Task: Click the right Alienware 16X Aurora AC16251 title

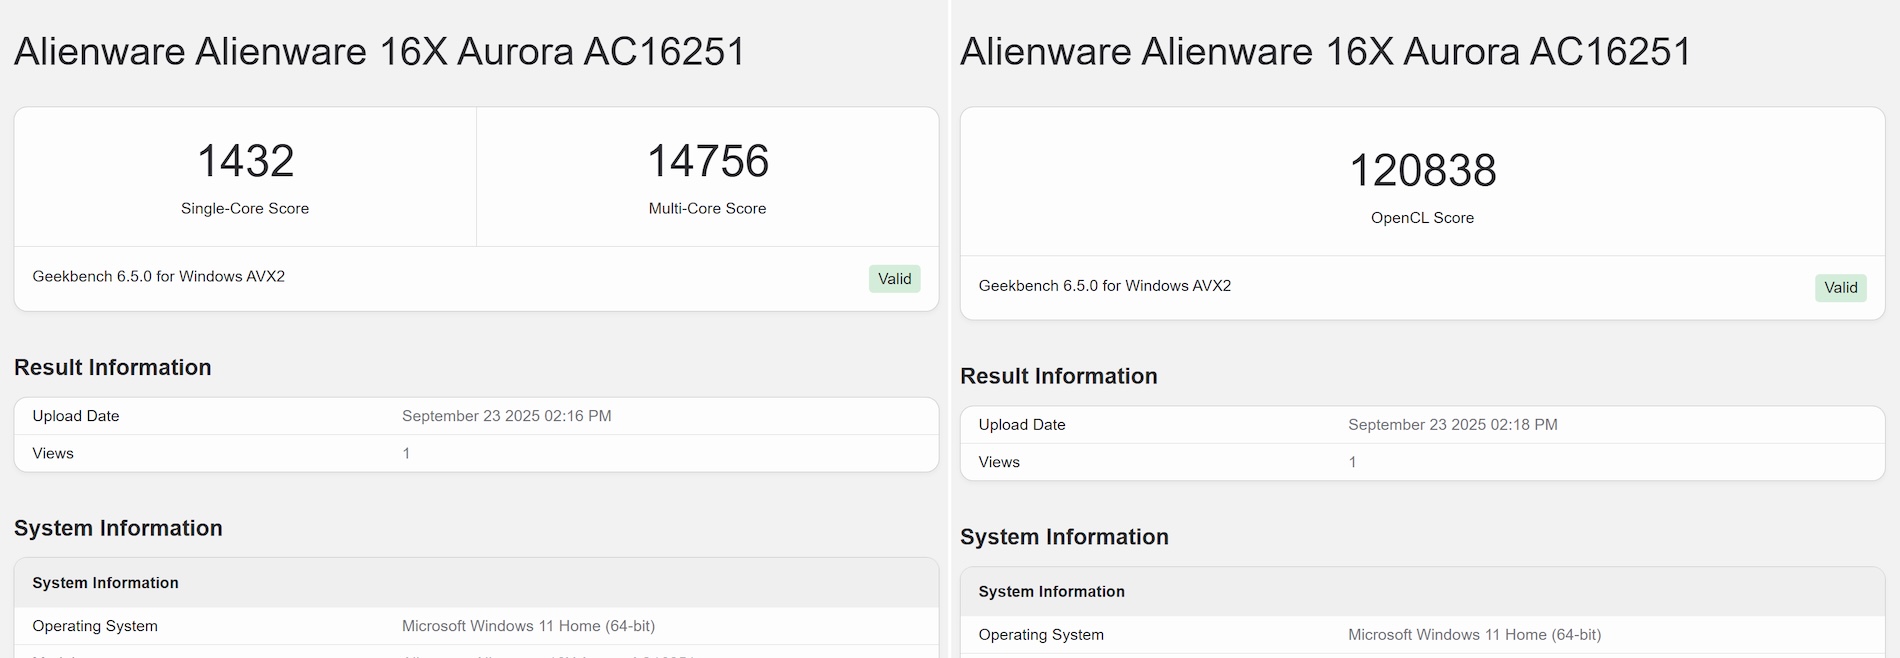Action: [x=1326, y=51]
